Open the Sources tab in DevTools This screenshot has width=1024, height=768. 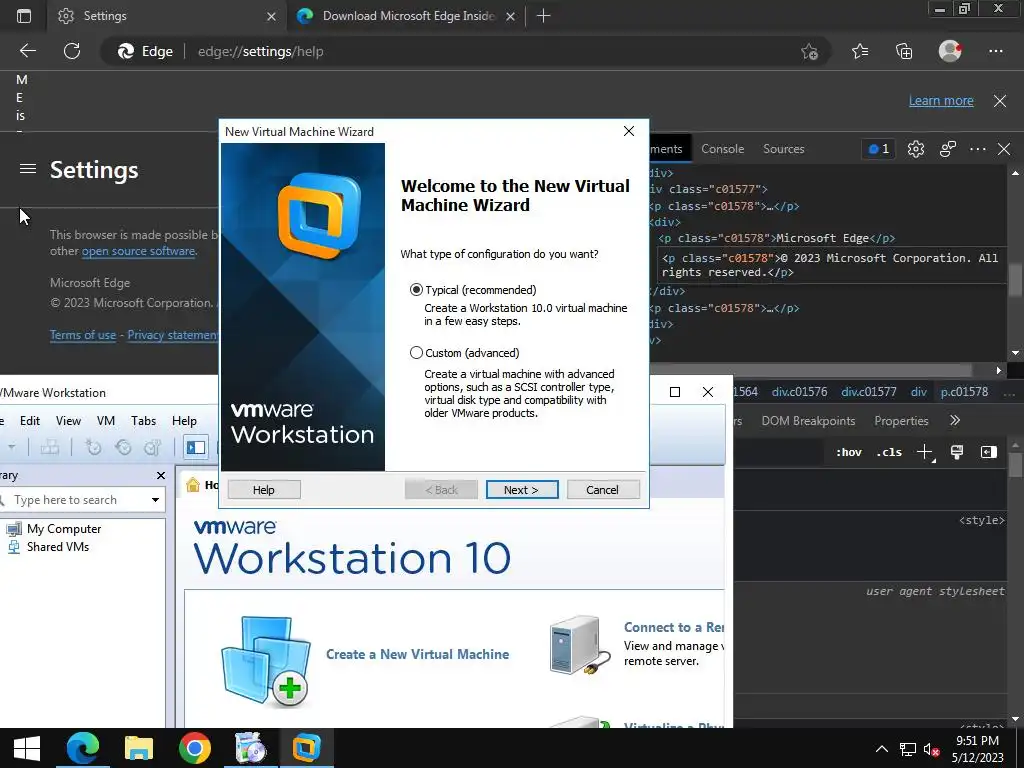tap(784, 149)
